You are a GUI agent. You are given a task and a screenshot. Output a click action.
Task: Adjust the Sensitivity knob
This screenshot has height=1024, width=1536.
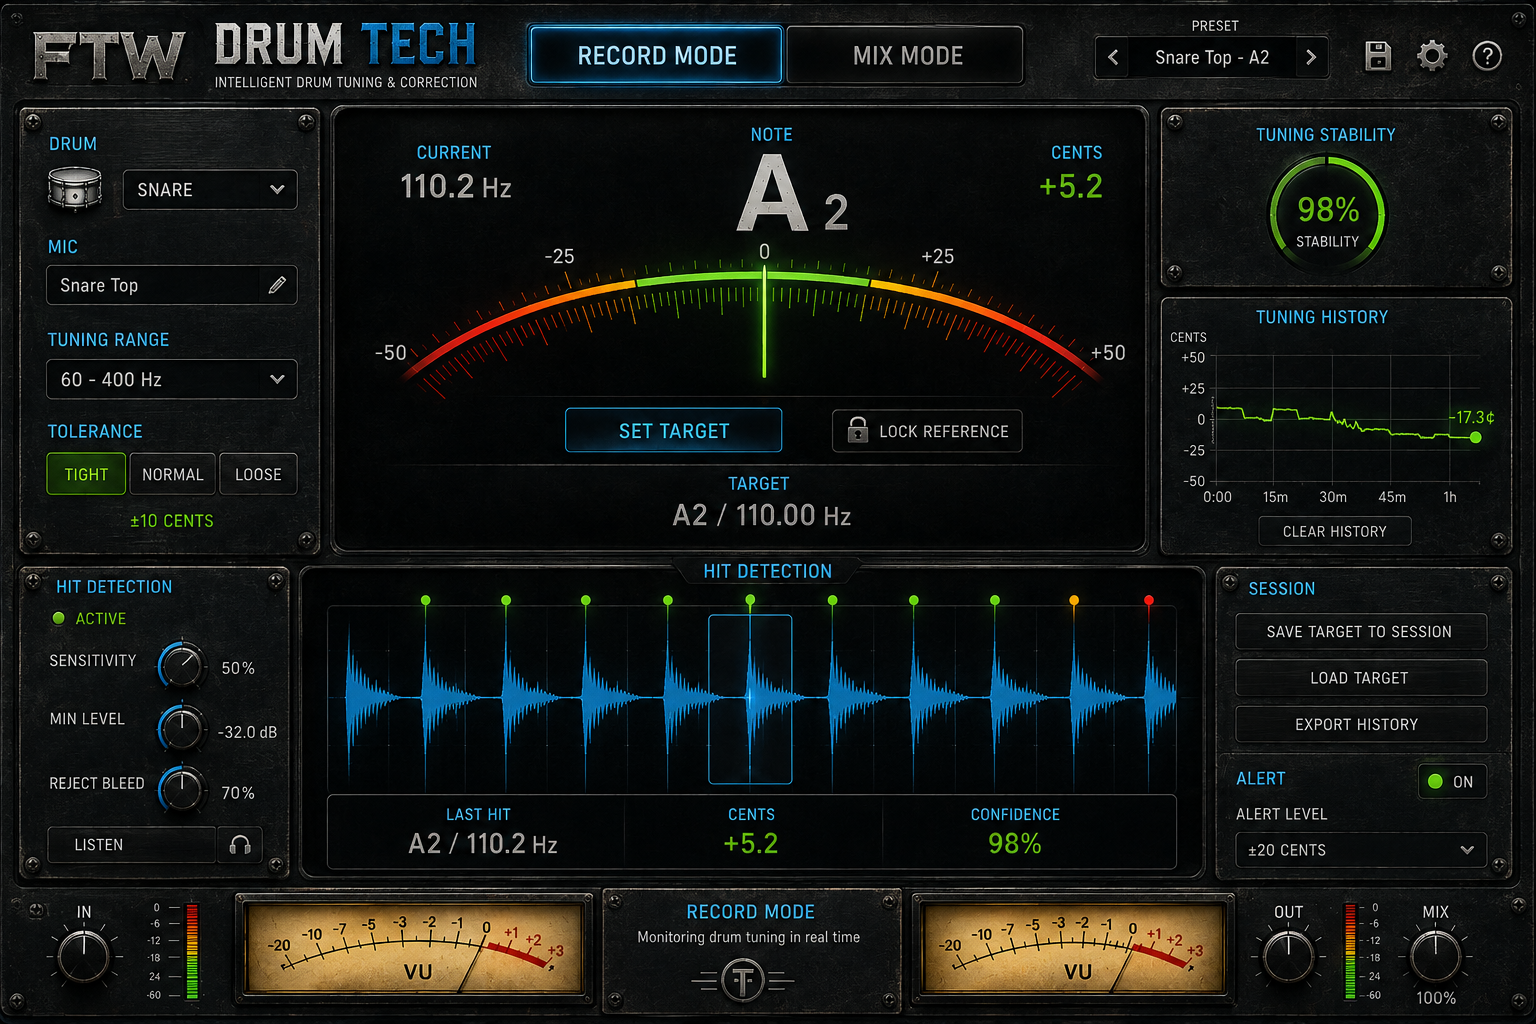(x=182, y=665)
